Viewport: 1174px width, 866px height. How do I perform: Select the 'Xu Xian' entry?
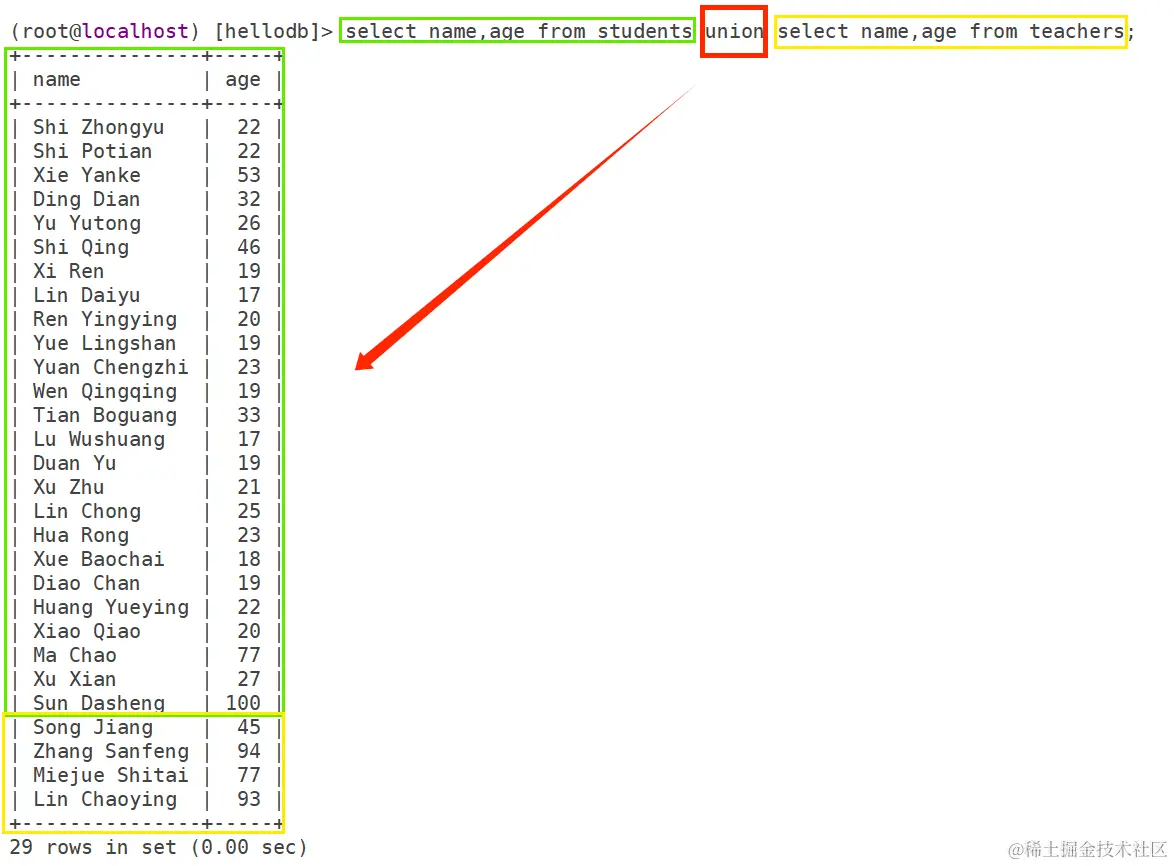[x=74, y=679]
